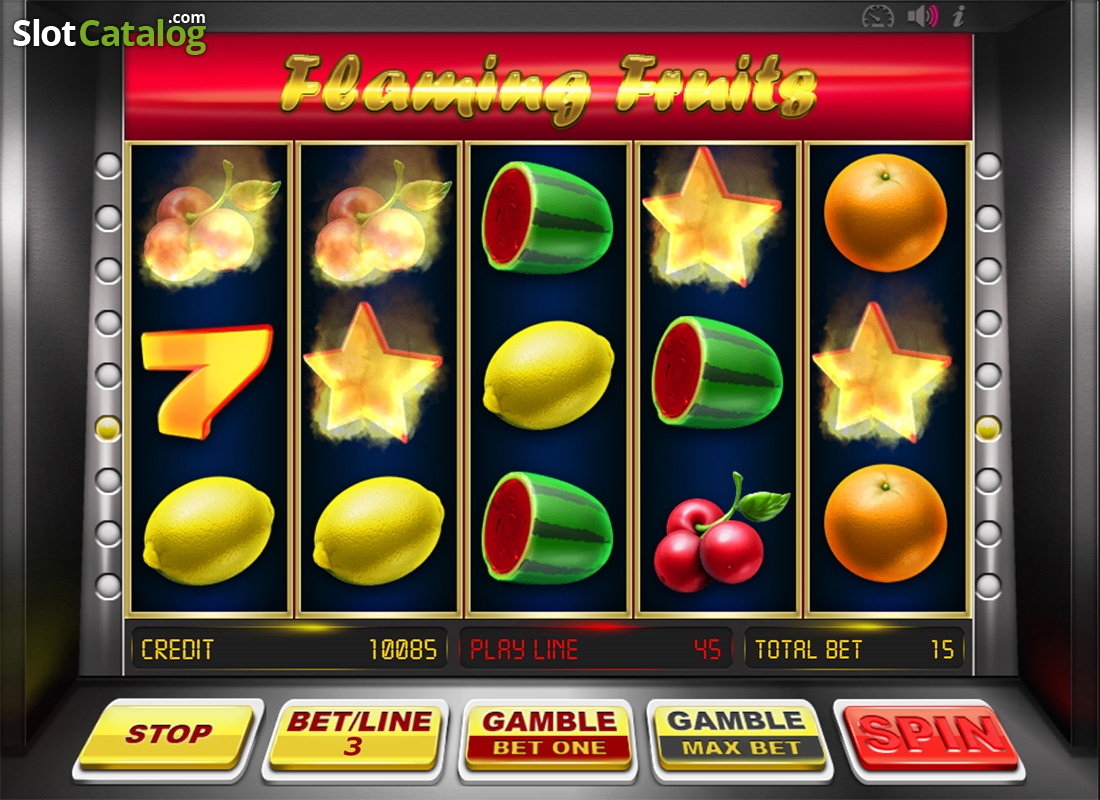The image size is (1100, 800).
Task: Select the Gamble Bet One button
Action: point(549,734)
